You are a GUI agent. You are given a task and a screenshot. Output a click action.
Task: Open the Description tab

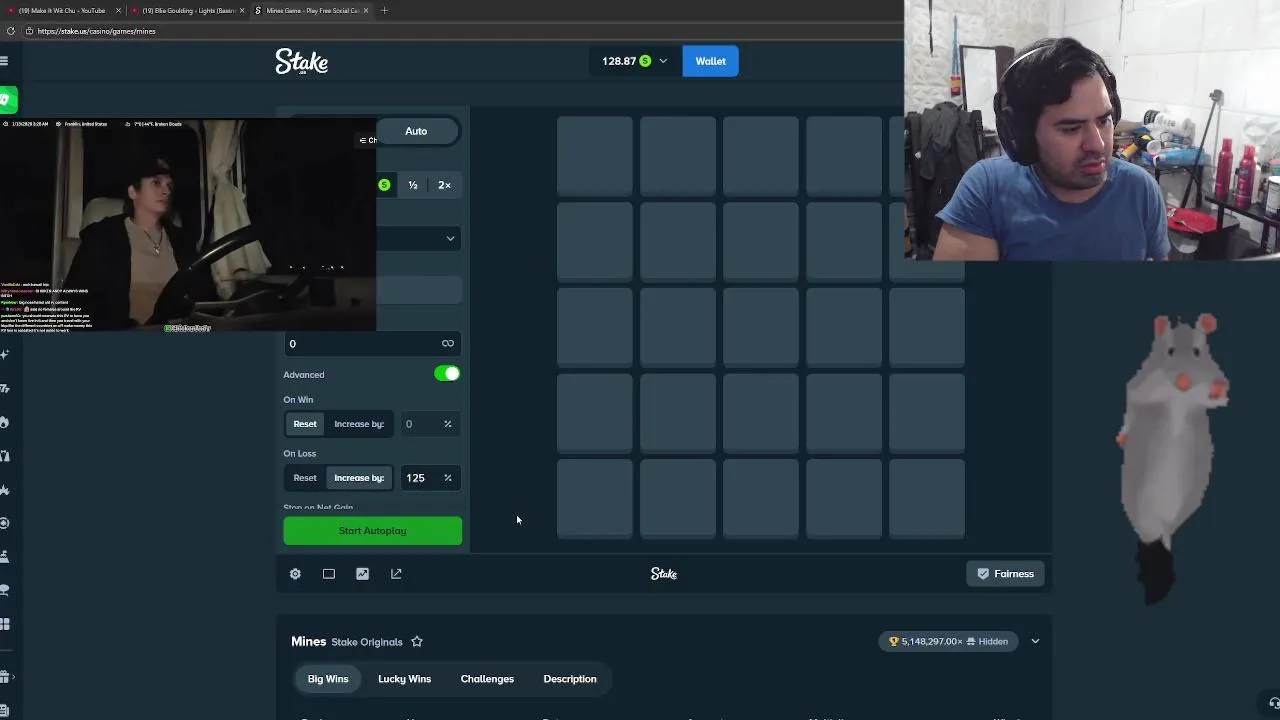click(x=570, y=679)
